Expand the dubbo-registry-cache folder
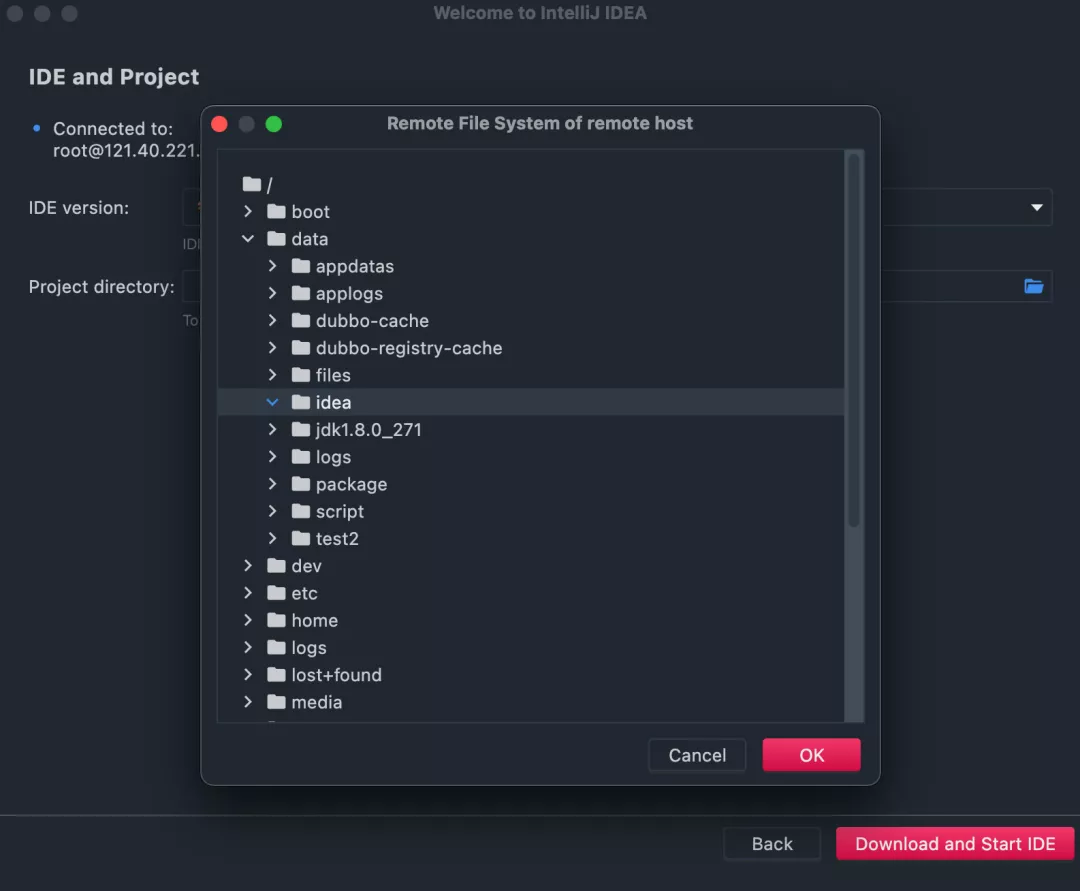Screen dimensions: 1080x891 272,348
